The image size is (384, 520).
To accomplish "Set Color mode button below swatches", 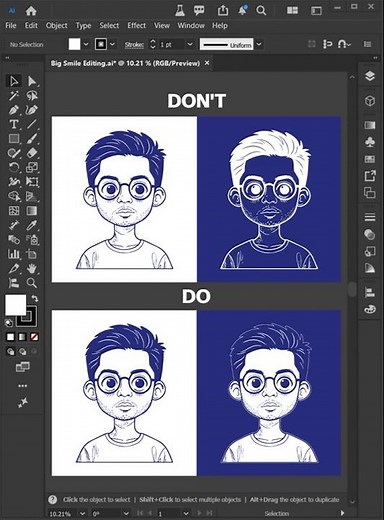I will [x=11, y=337].
